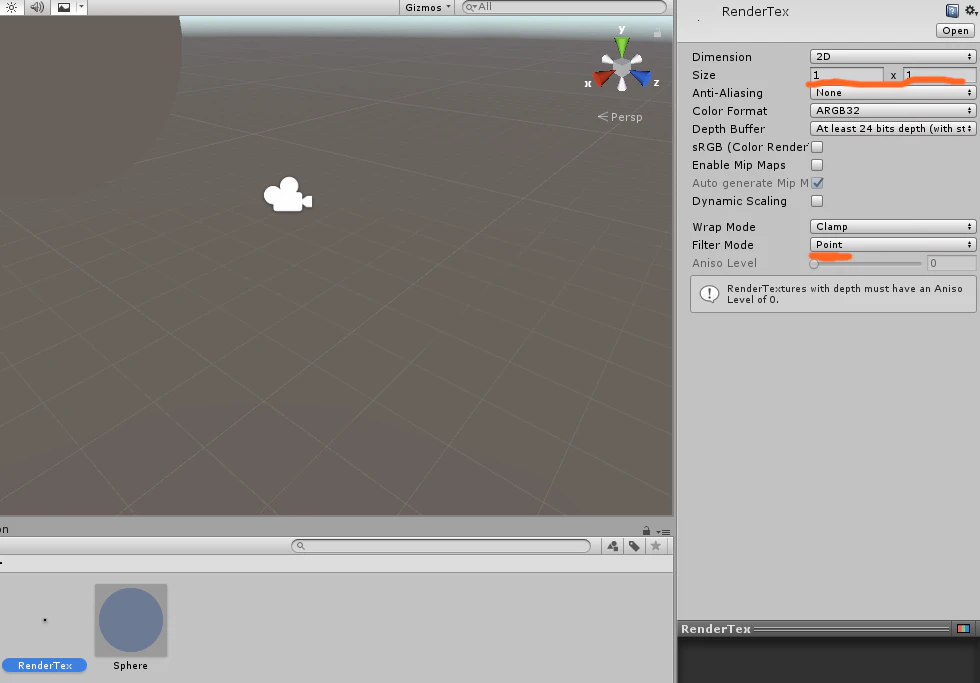This screenshot has height=683, width=980.
Task: Toggle the scene gizmo rotation lock
Action: 658,33
